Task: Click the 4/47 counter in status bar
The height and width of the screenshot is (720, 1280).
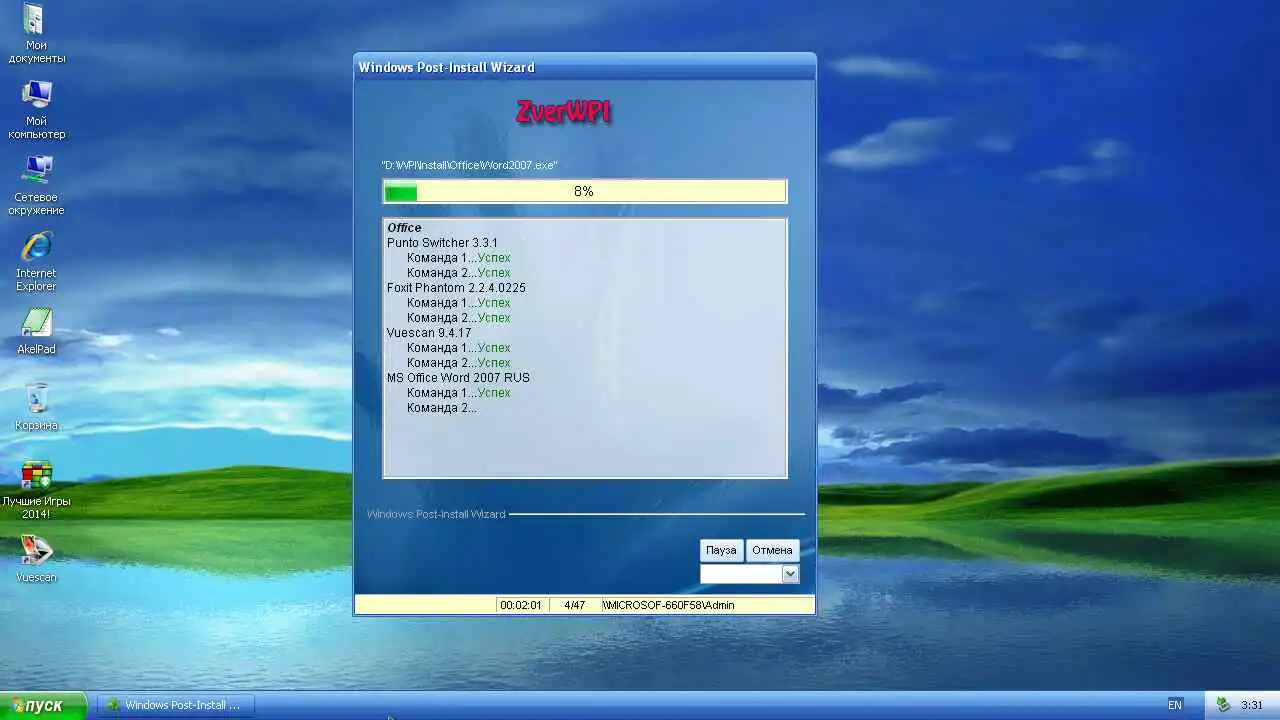Action: pos(574,605)
